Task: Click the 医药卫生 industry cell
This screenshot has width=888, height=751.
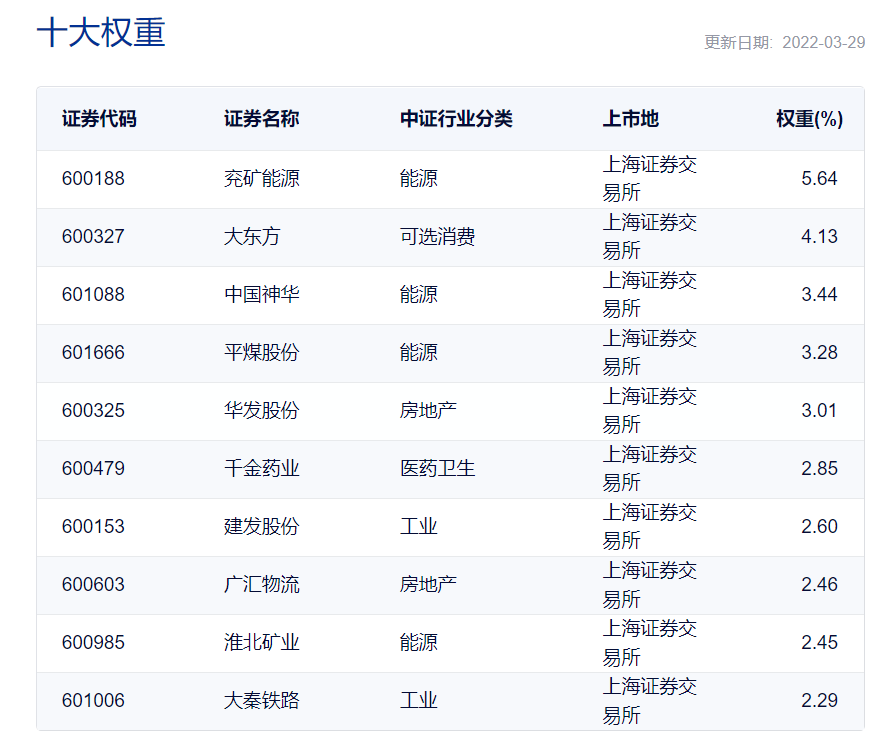Action: [x=437, y=469]
